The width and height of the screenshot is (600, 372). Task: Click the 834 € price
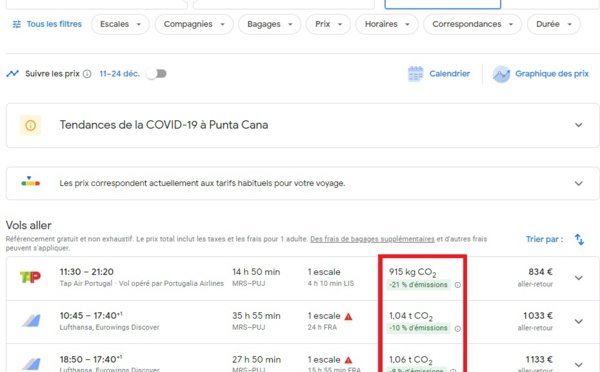pos(540,272)
